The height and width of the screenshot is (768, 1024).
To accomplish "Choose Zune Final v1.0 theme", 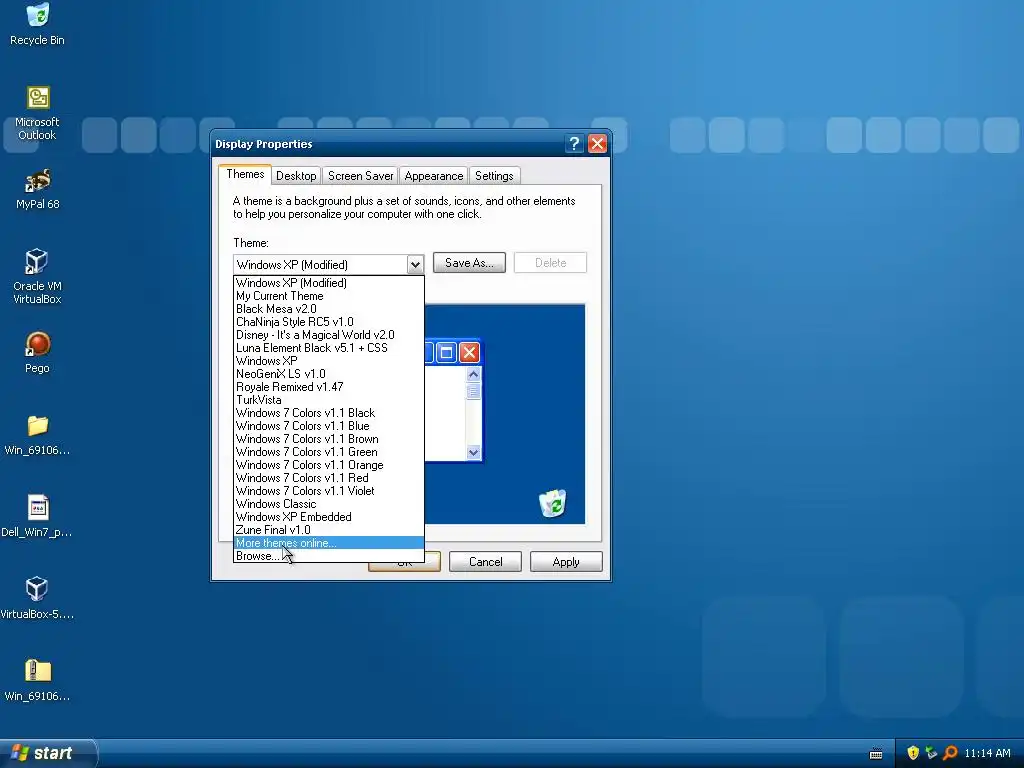I will pos(328,530).
